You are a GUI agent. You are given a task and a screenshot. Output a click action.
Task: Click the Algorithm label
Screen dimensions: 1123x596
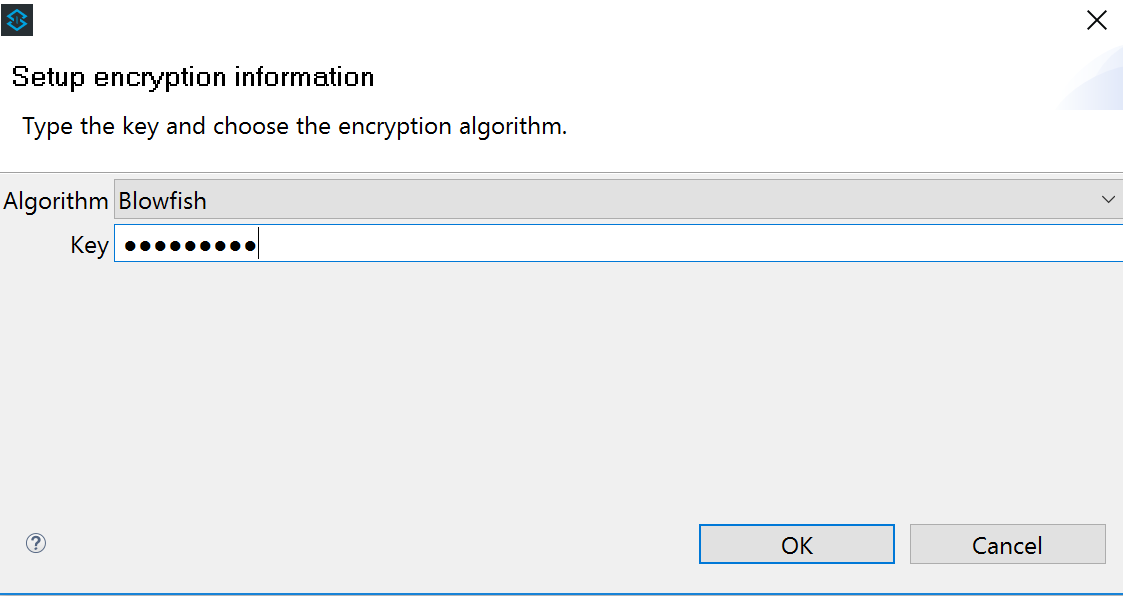tap(56, 201)
